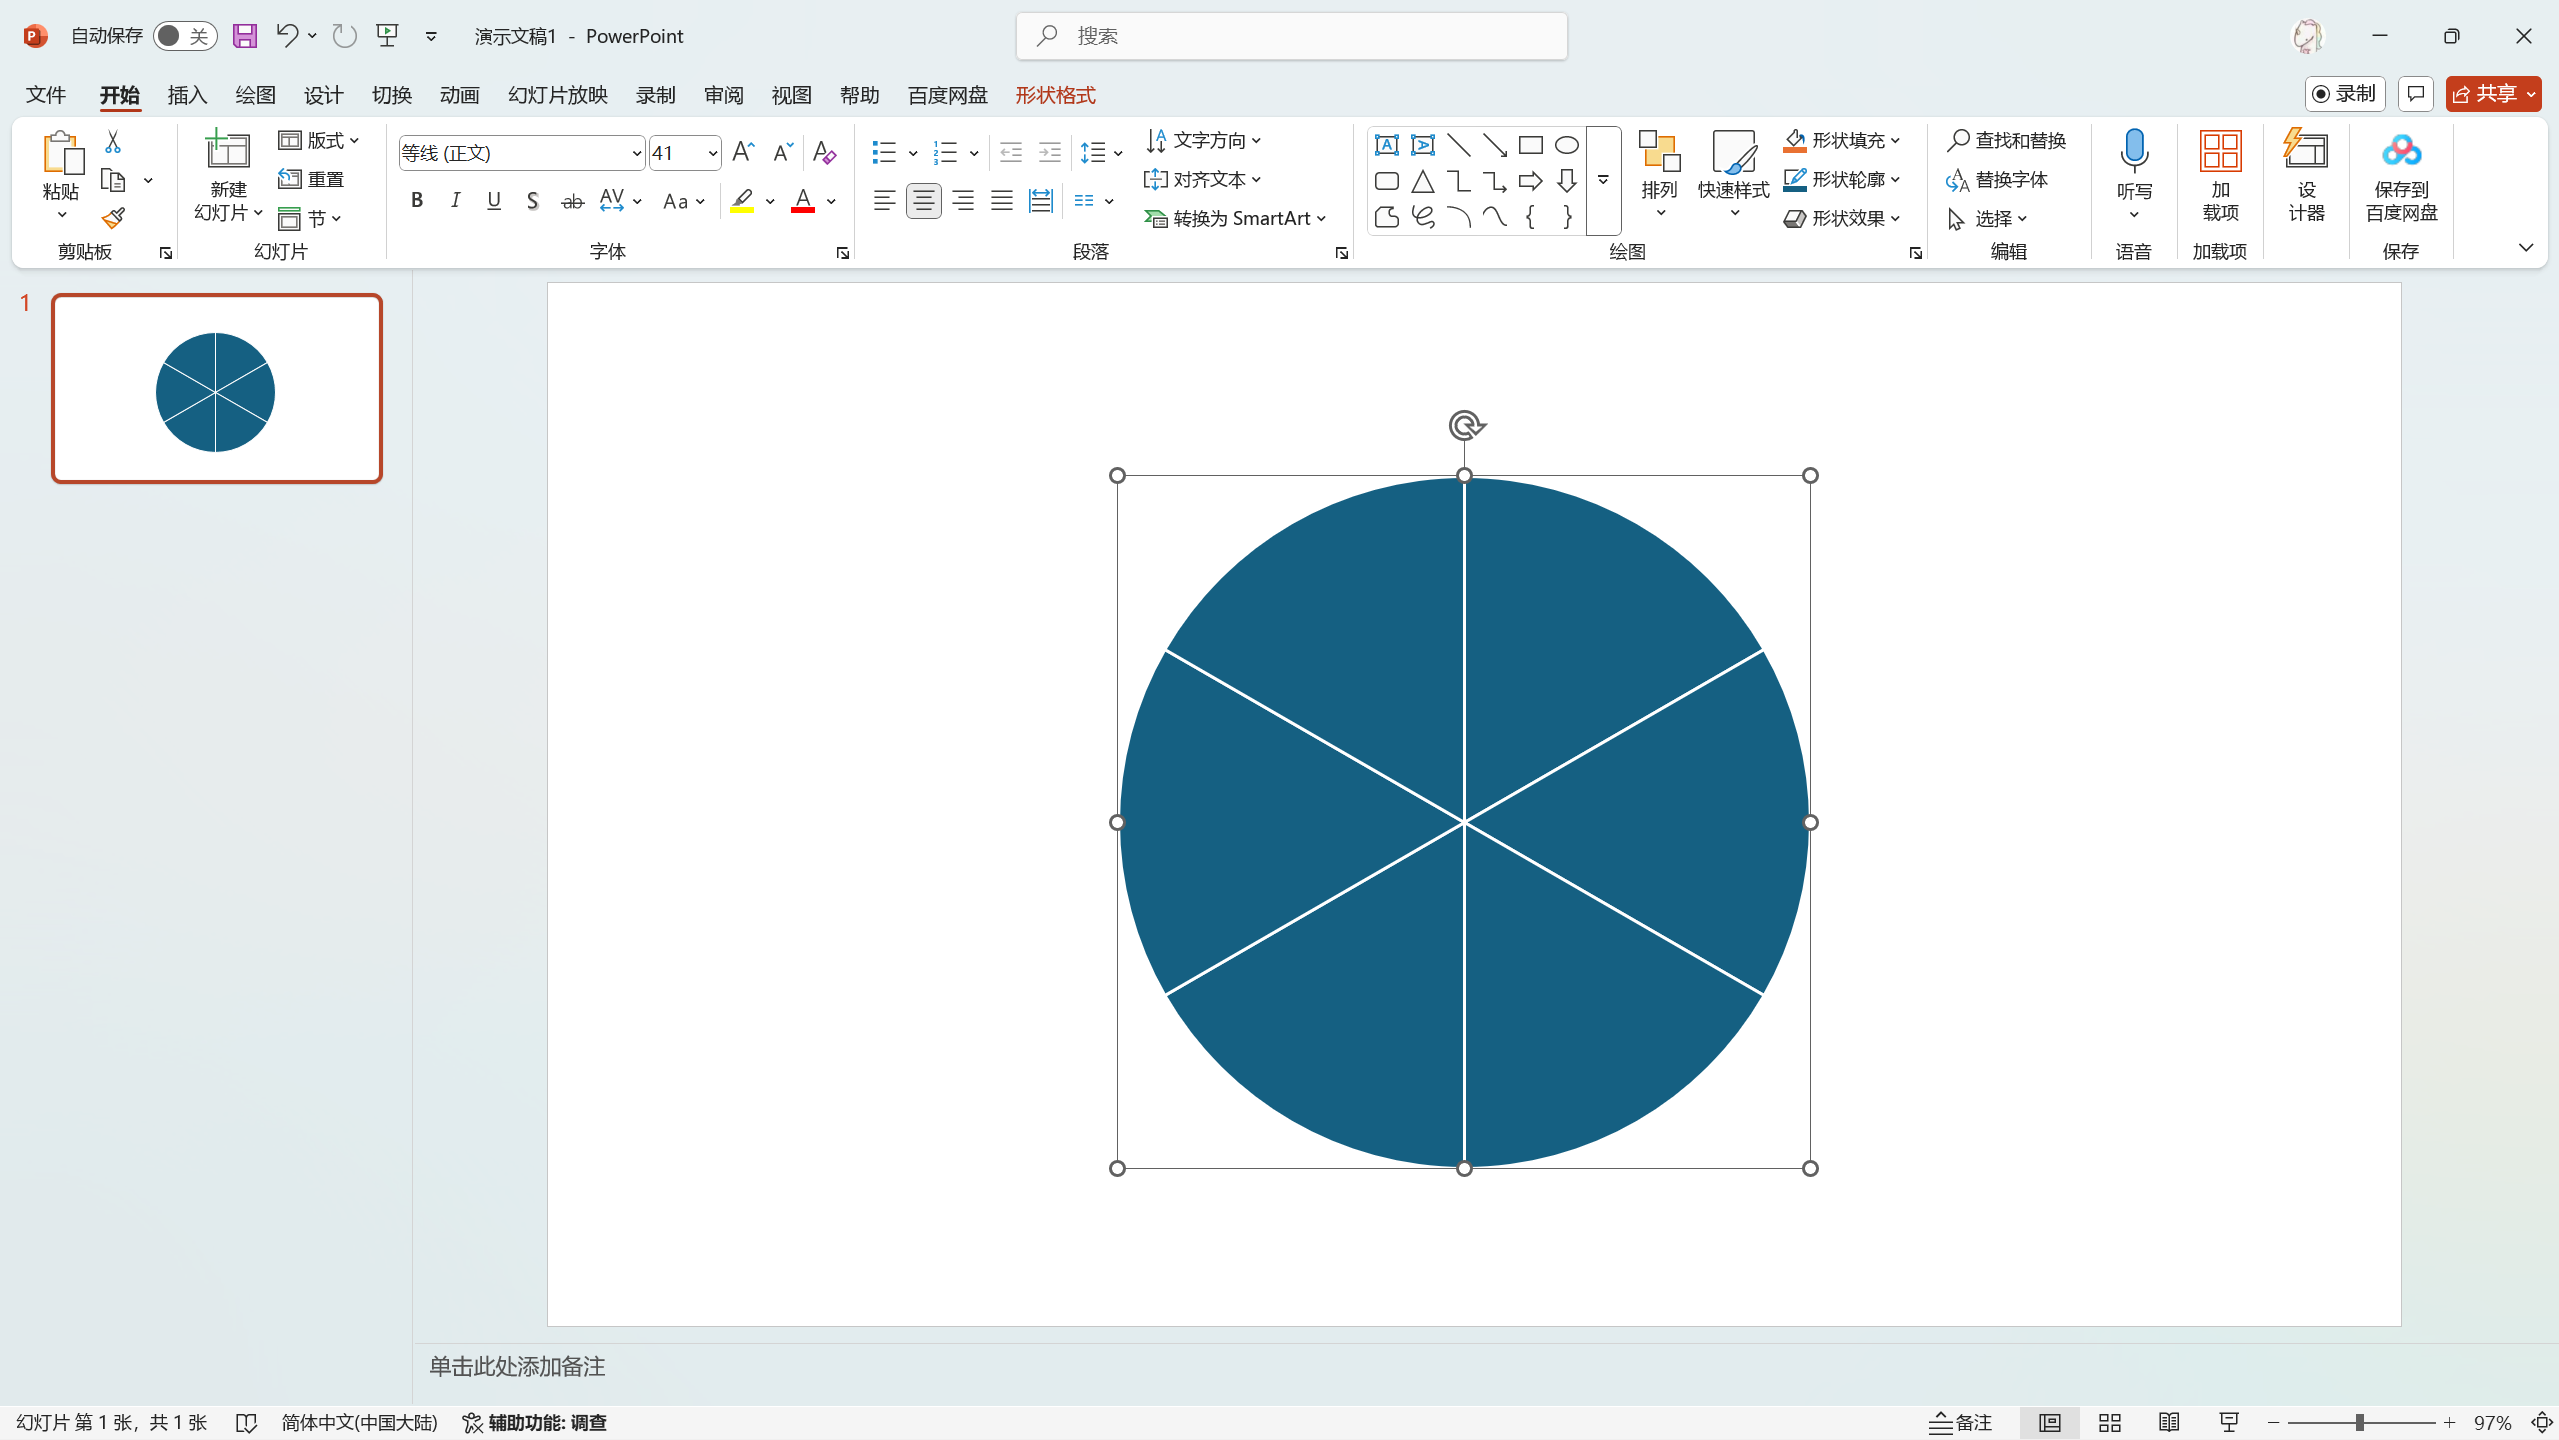This screenshot has width=2559, height=1440.
Task: Click Find and Replace button
Action: pos(2007,141)
